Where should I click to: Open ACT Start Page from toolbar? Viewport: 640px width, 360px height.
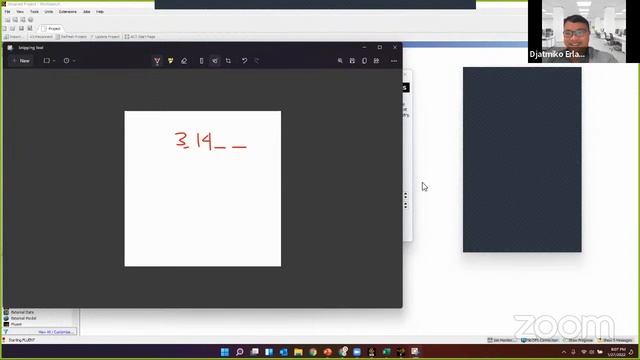tap(140, 37)
